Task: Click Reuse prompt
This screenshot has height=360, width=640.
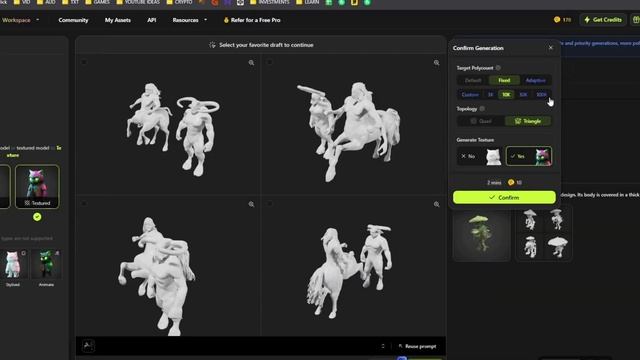Action: coord(417,346)
